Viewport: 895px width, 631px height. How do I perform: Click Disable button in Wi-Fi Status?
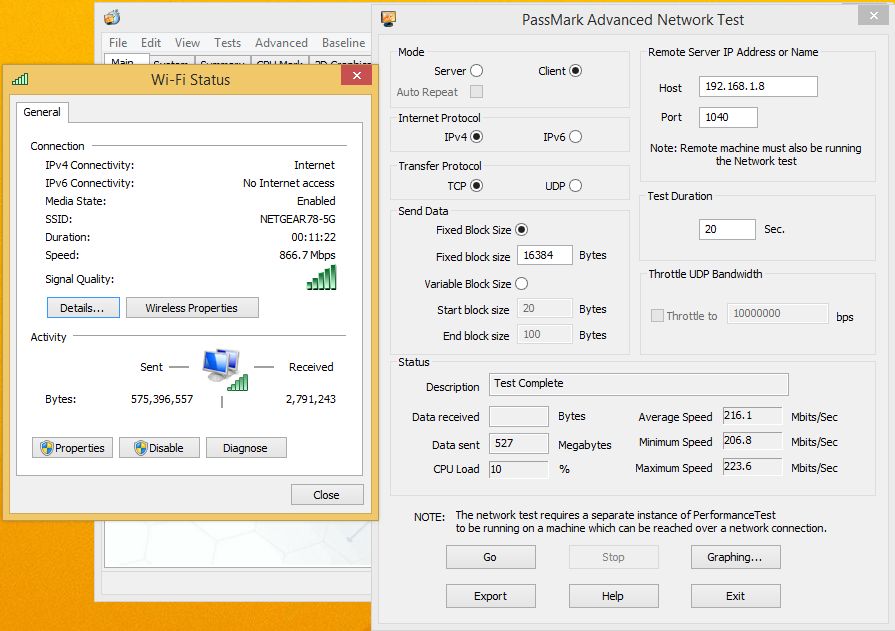click(x=159, y=448)
